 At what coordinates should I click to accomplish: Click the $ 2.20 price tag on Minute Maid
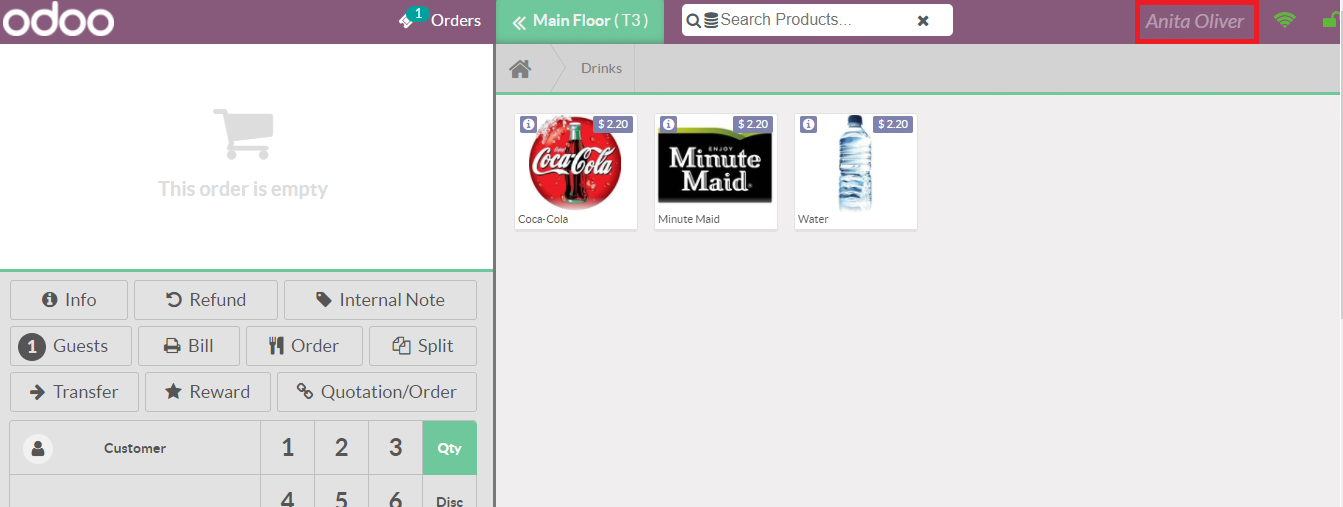click(754, 124)
